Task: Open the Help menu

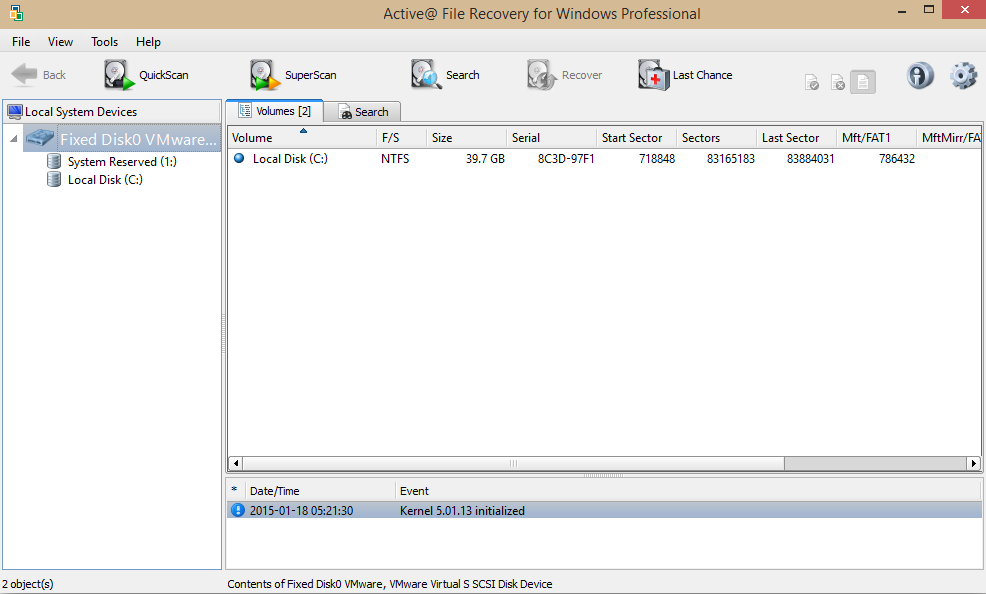Action: coord(148,41)
